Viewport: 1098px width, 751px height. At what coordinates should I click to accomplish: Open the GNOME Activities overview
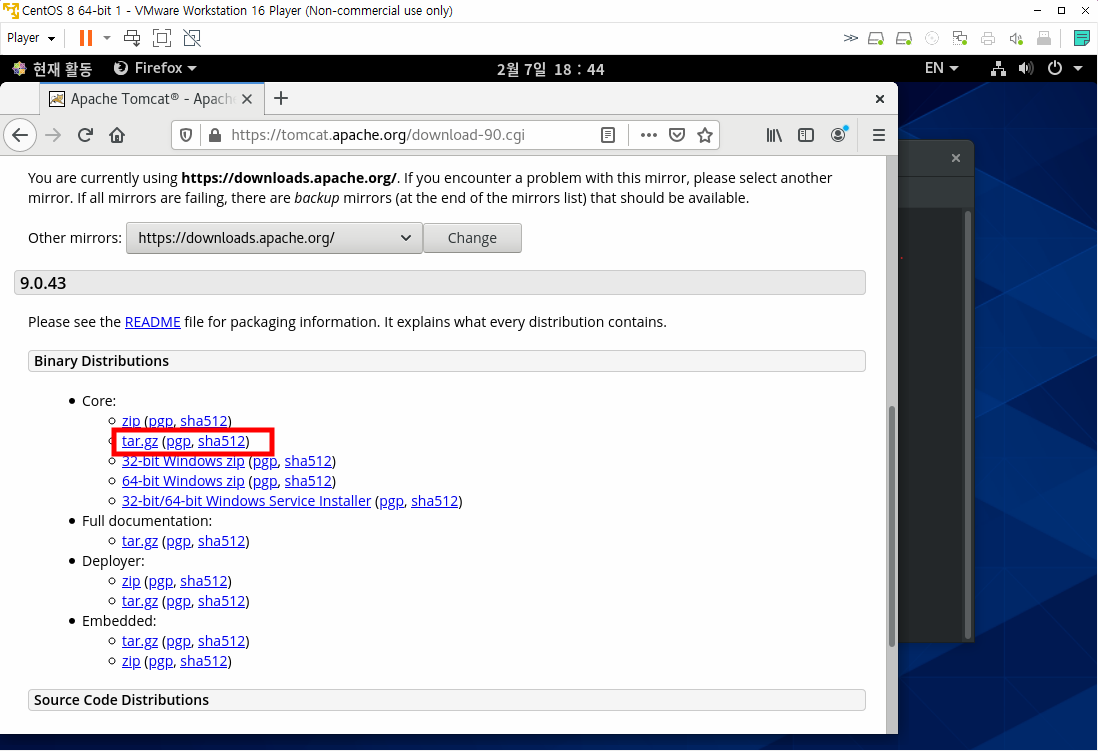point(53,69)
